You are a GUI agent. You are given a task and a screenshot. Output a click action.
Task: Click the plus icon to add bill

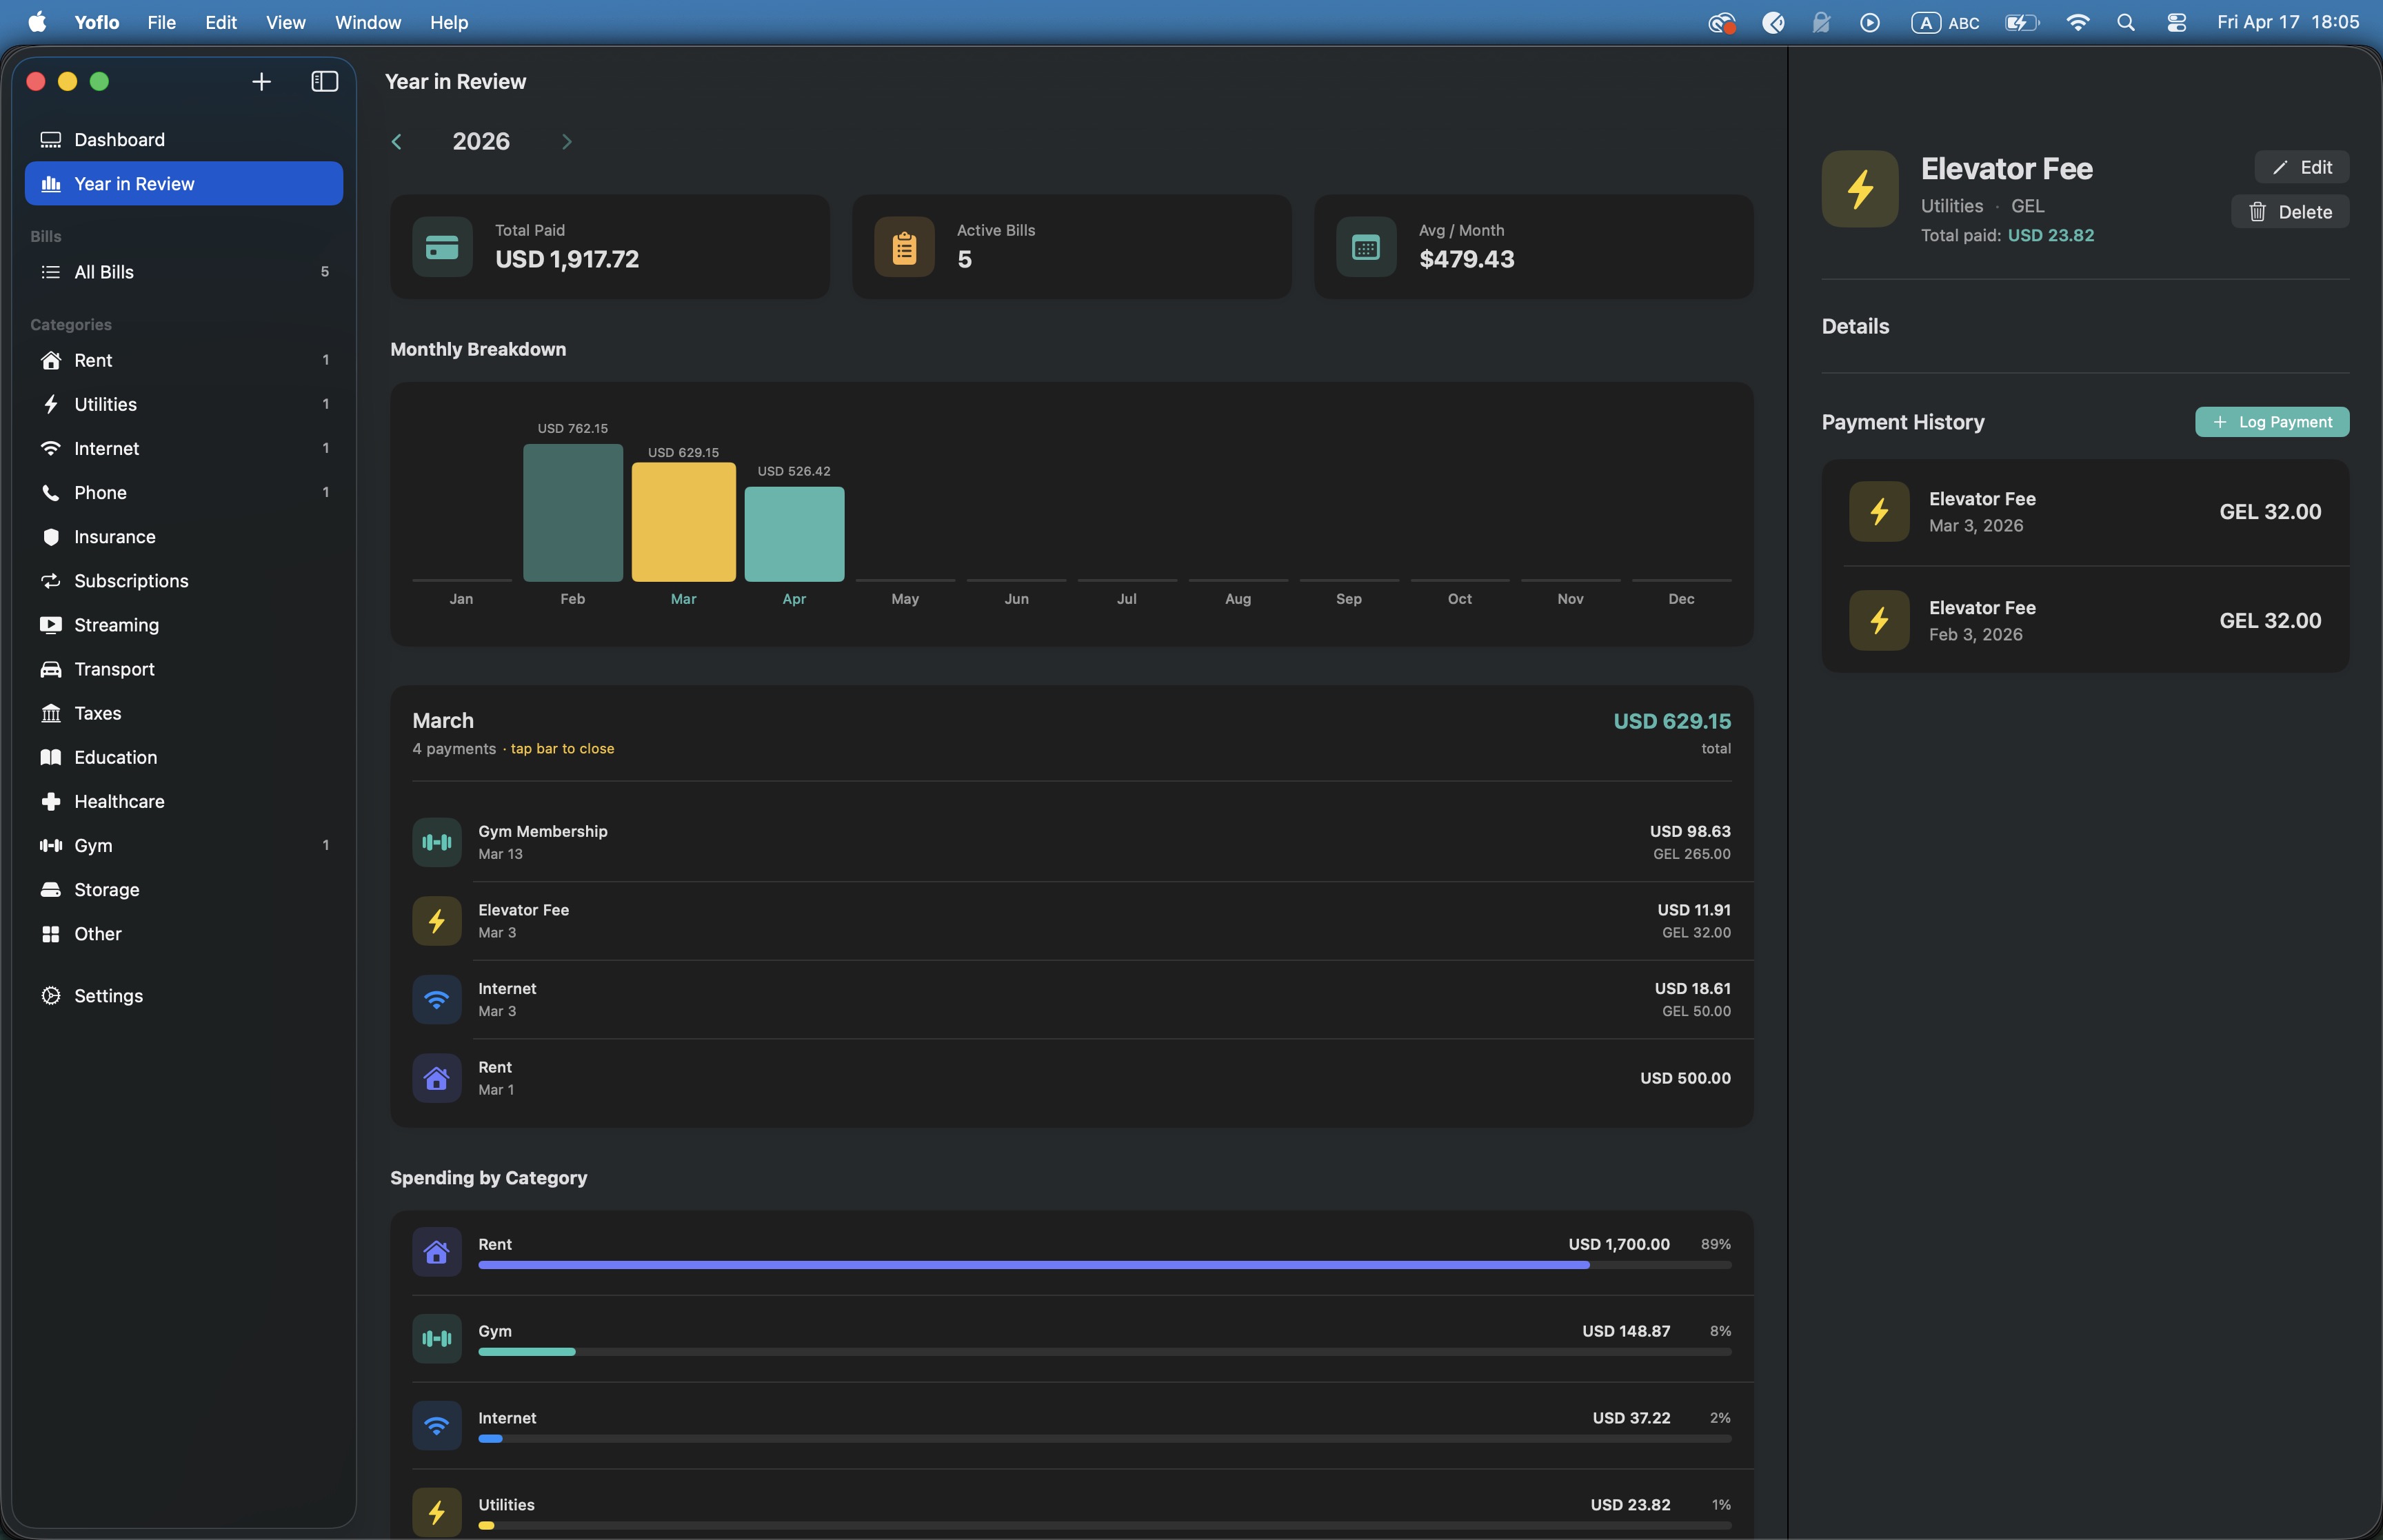261,82
